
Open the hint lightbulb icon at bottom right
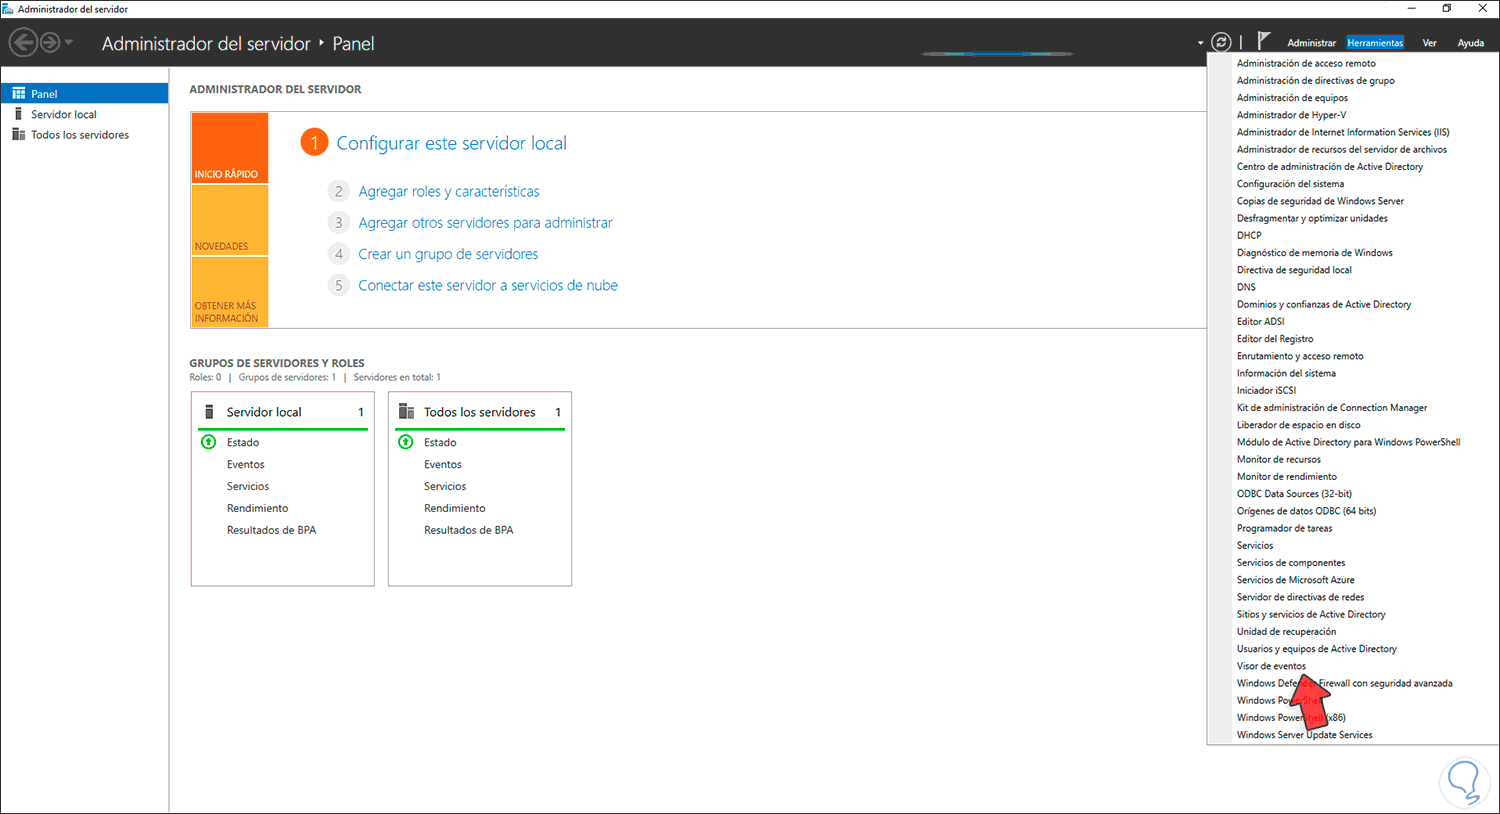click(1464, 783)
